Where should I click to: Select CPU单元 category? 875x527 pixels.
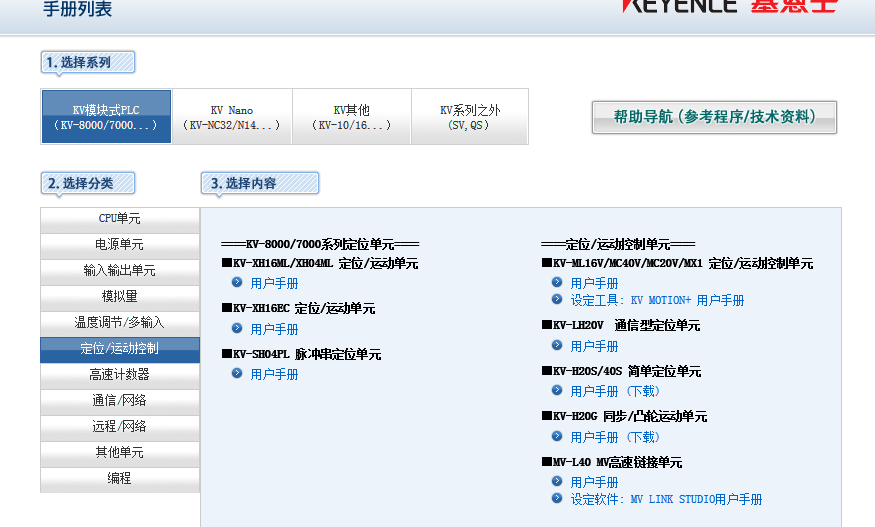coord(120,218)
